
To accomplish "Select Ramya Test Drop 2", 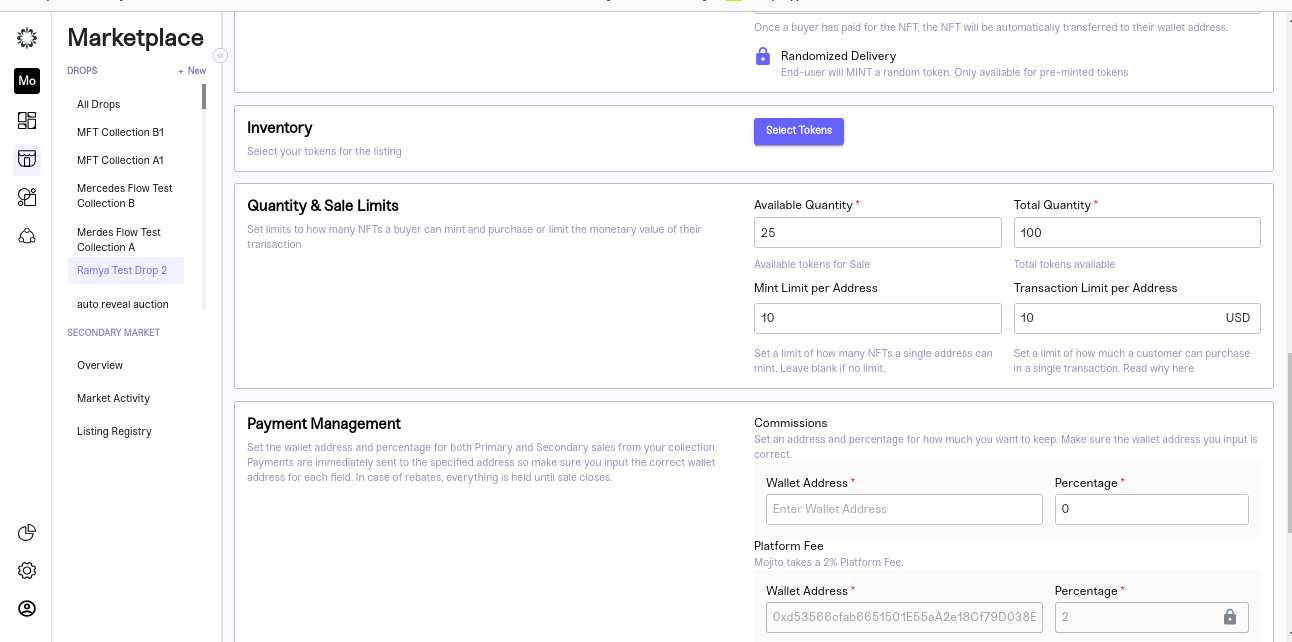I will (126, 270).
